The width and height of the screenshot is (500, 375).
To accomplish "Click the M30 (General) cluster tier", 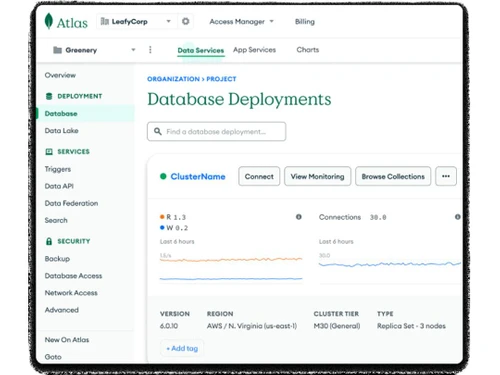I will coord(337,326).
